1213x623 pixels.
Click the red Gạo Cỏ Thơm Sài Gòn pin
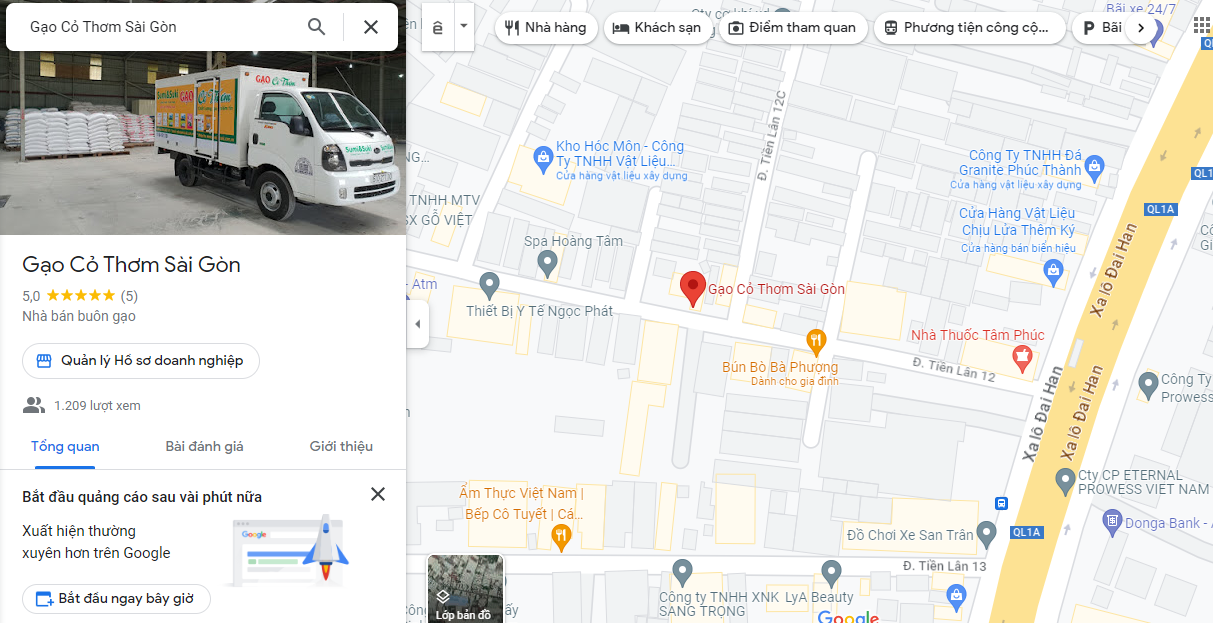[x=692, y=290]
